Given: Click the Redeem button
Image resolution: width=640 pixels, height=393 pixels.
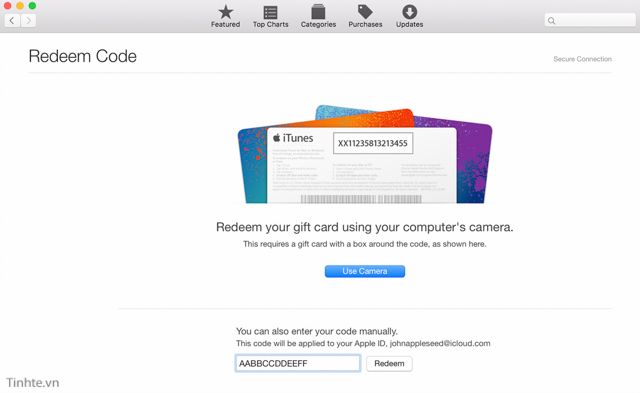Looking at the screenshot, I should pyautogui.click(x=389, y=364).
